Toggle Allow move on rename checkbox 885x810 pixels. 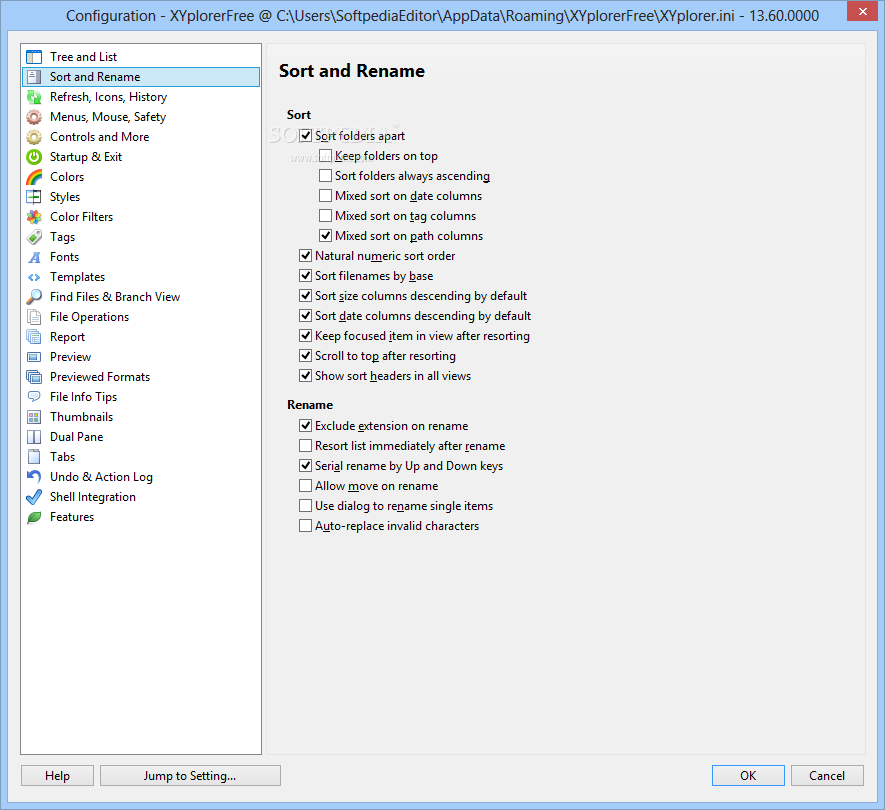point(305,486)
